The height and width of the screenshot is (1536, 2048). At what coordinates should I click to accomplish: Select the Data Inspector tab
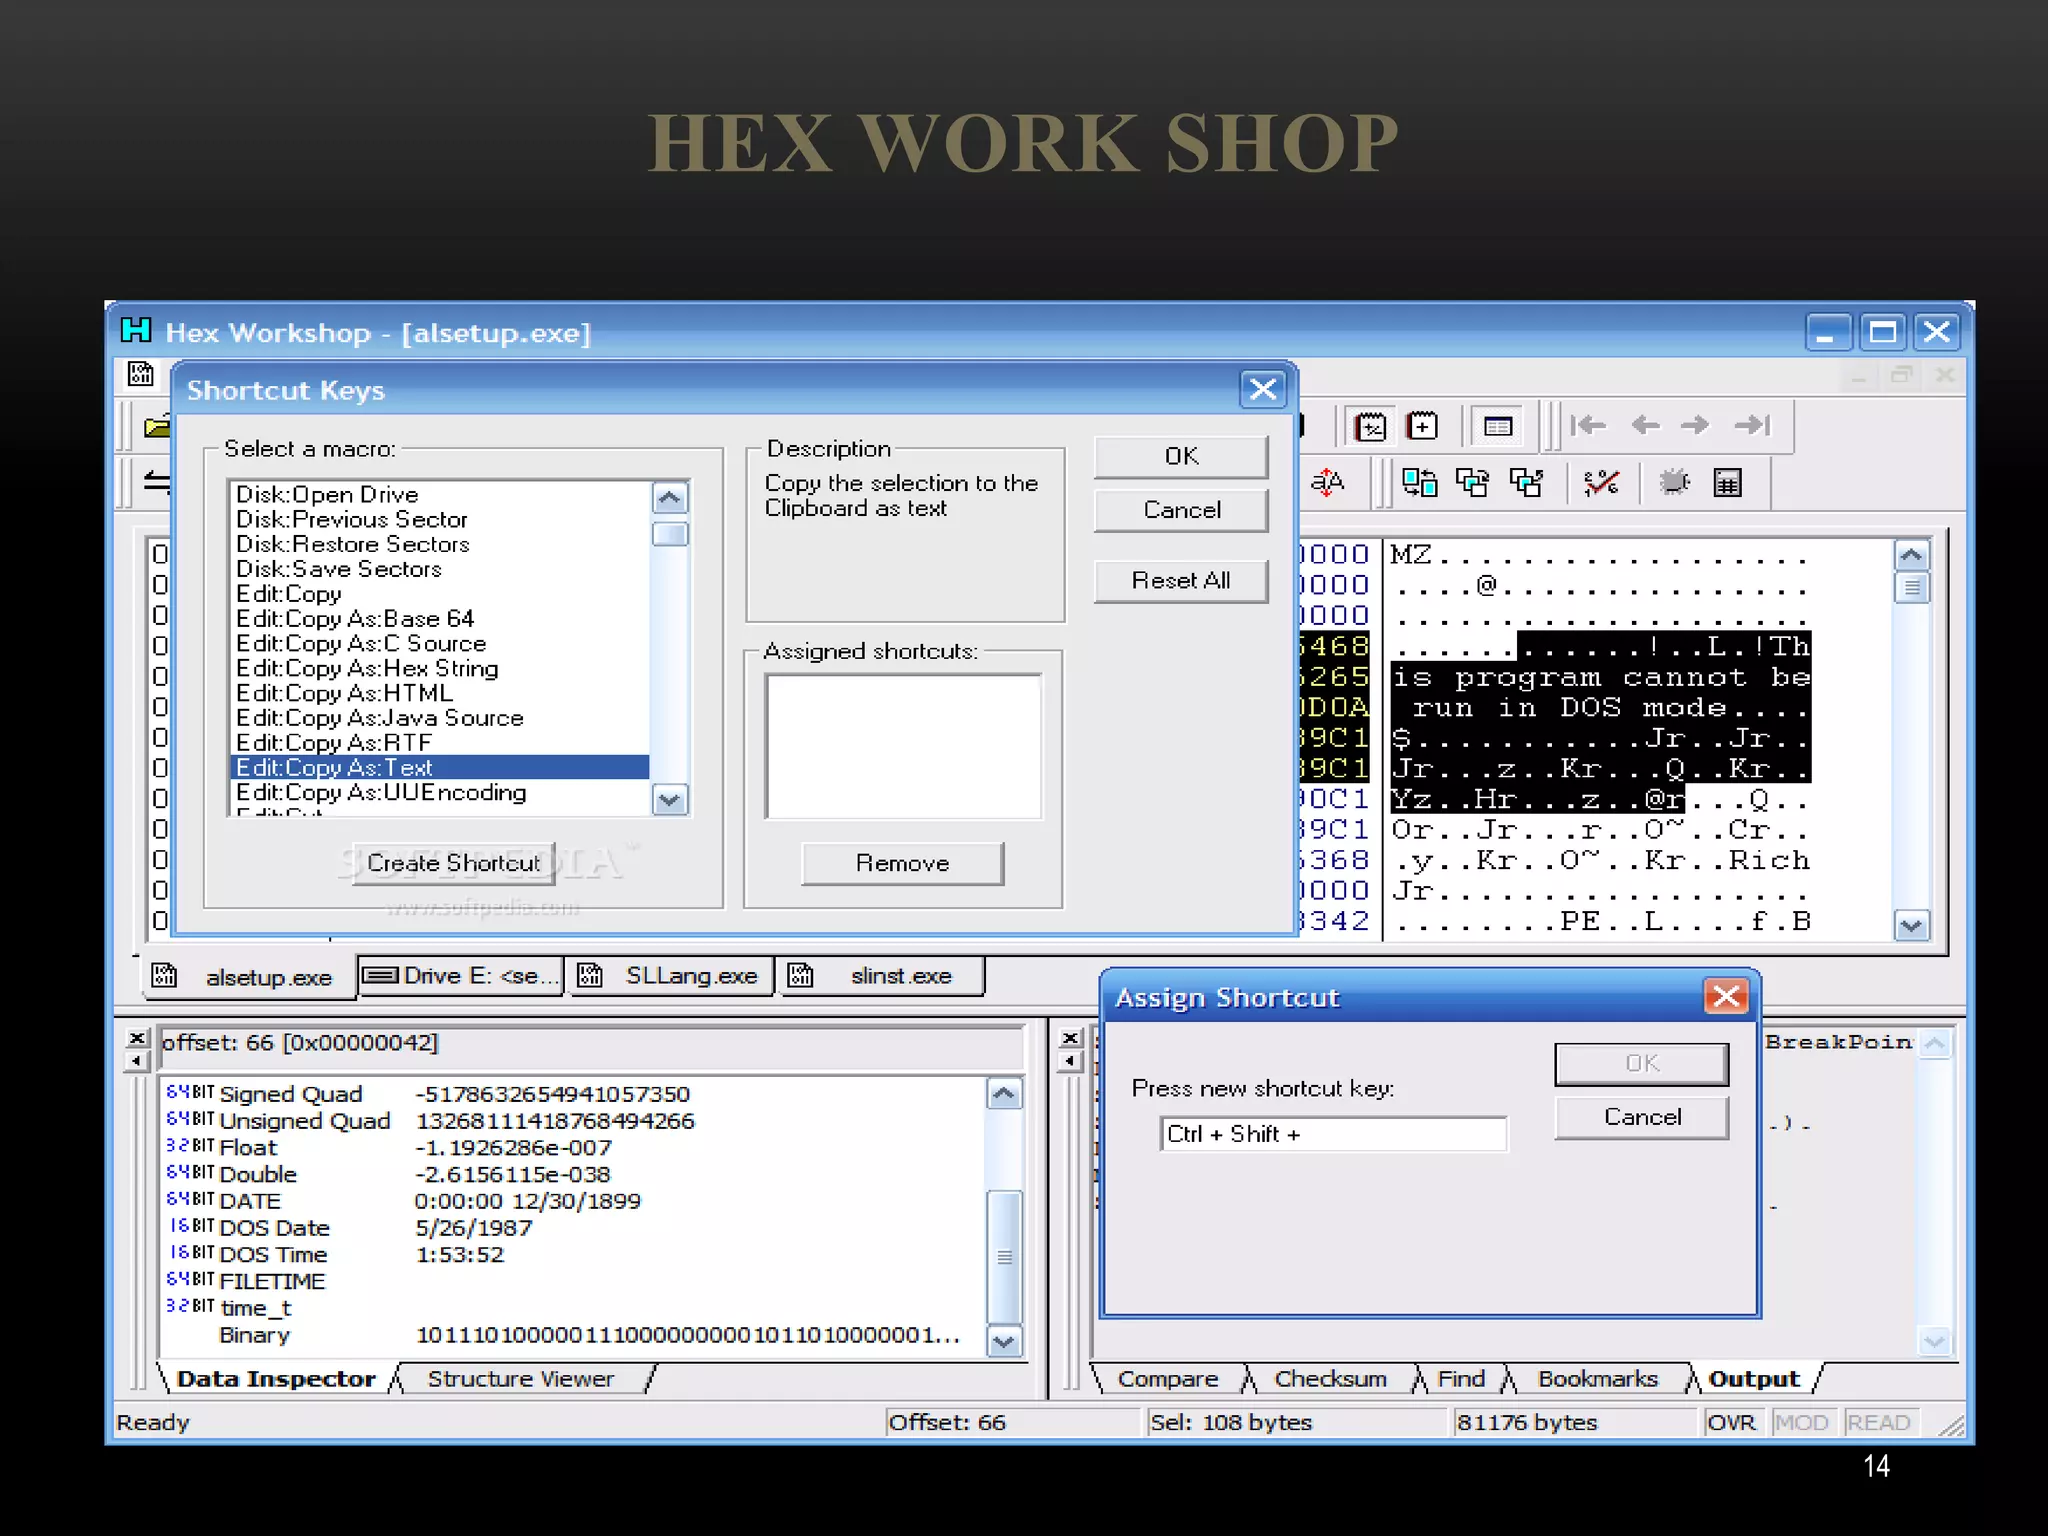click(x=276, y=1379)
